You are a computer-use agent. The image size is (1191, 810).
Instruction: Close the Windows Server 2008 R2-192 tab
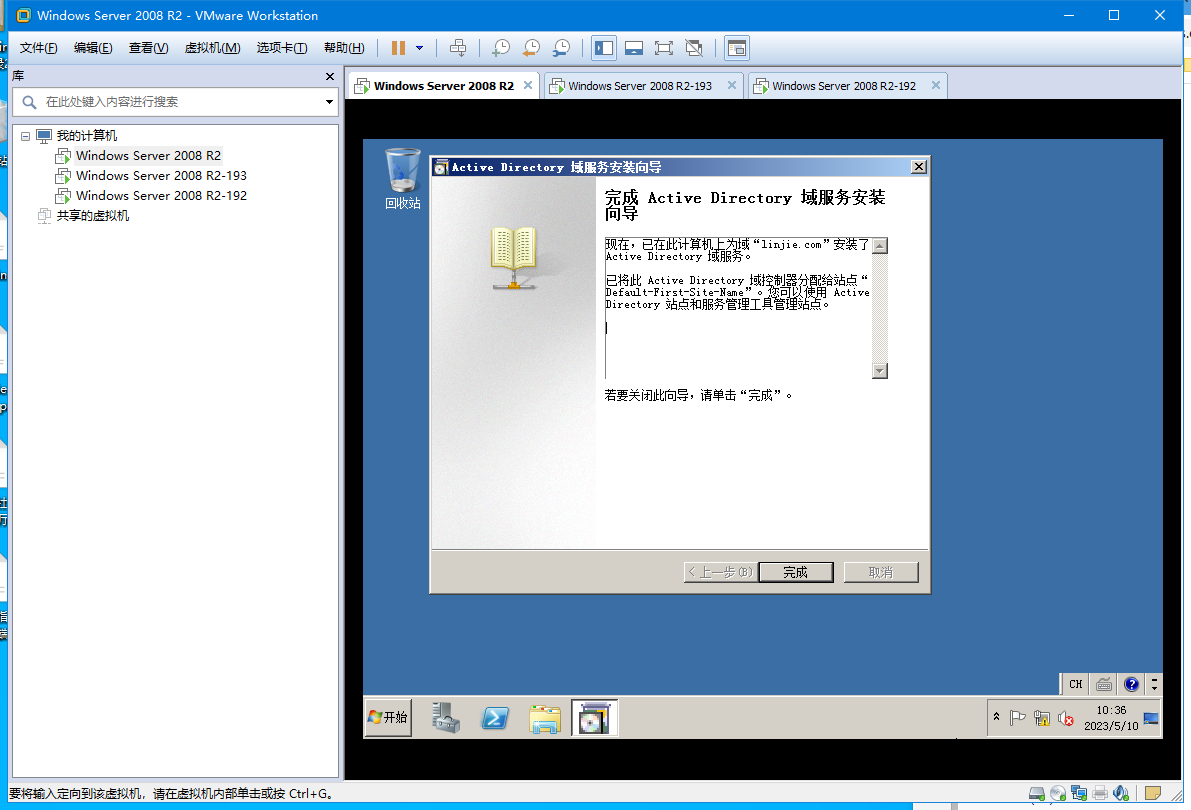[x=936, y=85]
